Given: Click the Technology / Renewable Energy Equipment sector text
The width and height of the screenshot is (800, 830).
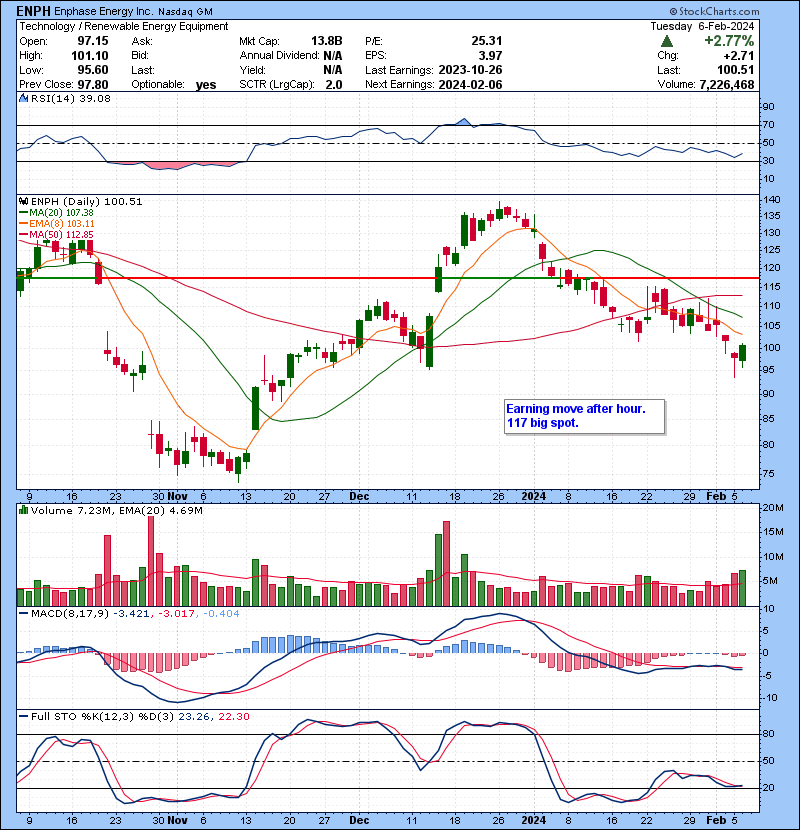Looking at the screenshot, I should coord(122,26).
